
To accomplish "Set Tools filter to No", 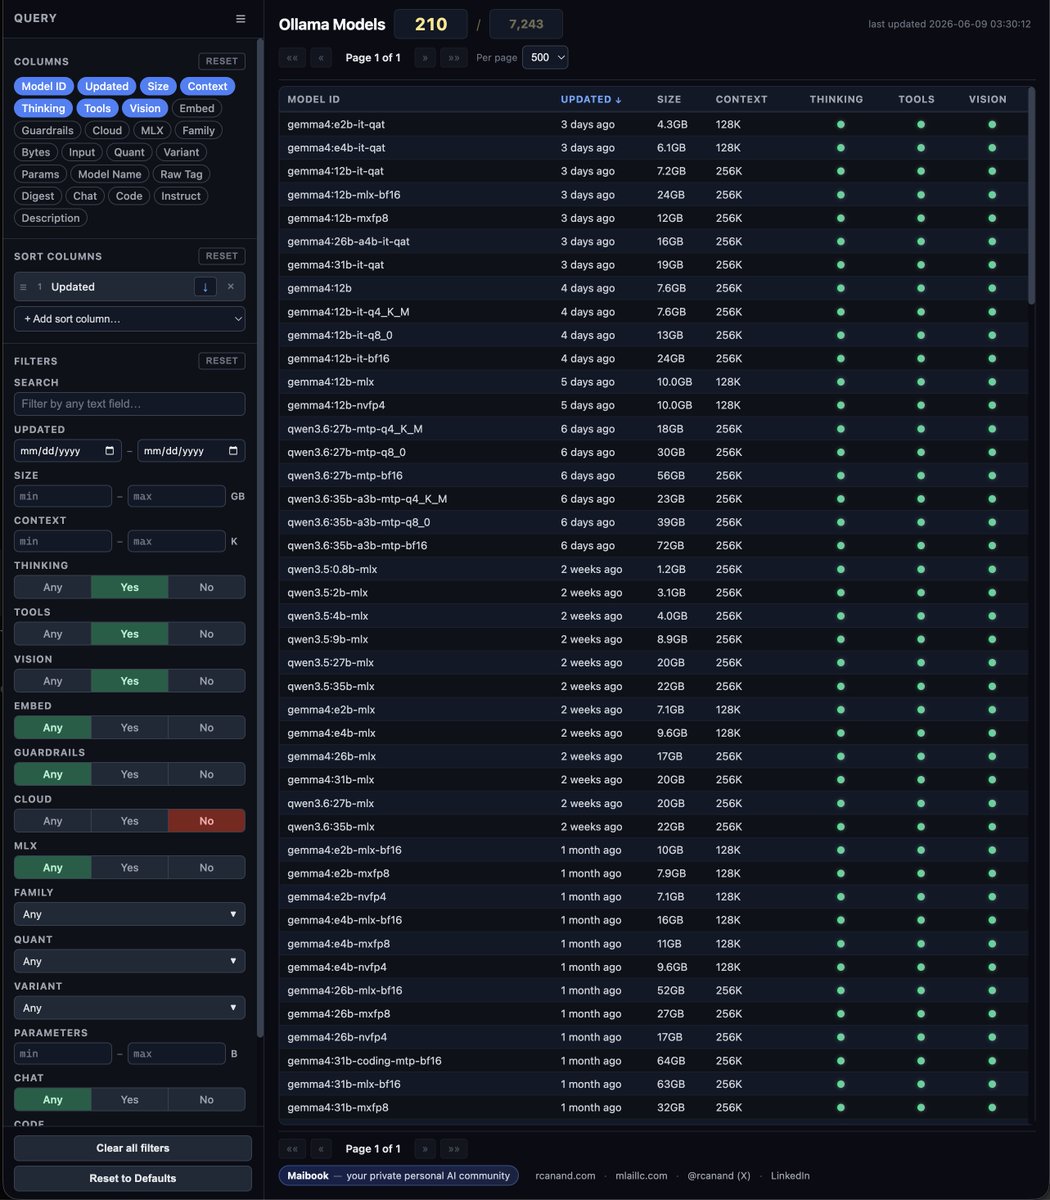I will point(206,634).
